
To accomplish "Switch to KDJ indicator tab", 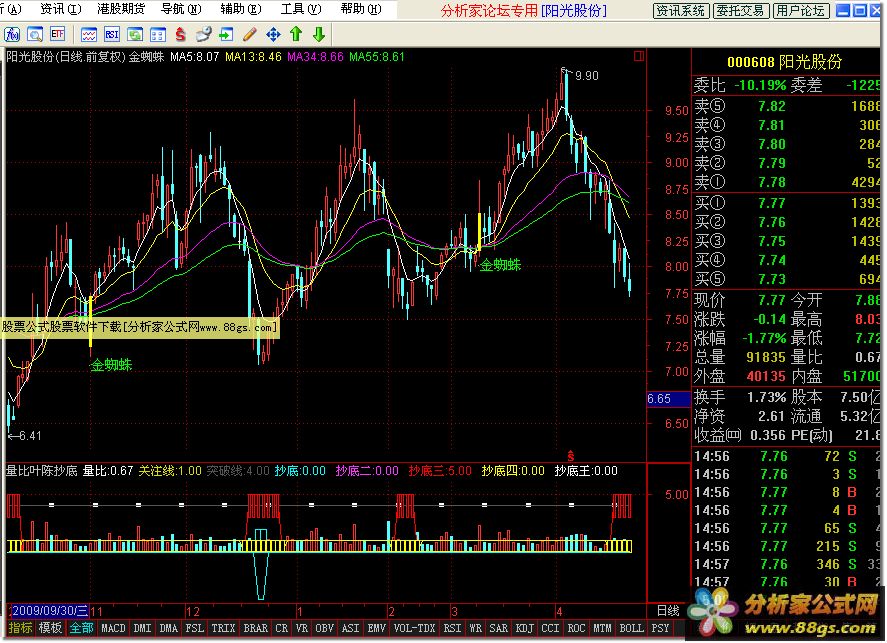I will pyautogui.click(x=525, y=628).
